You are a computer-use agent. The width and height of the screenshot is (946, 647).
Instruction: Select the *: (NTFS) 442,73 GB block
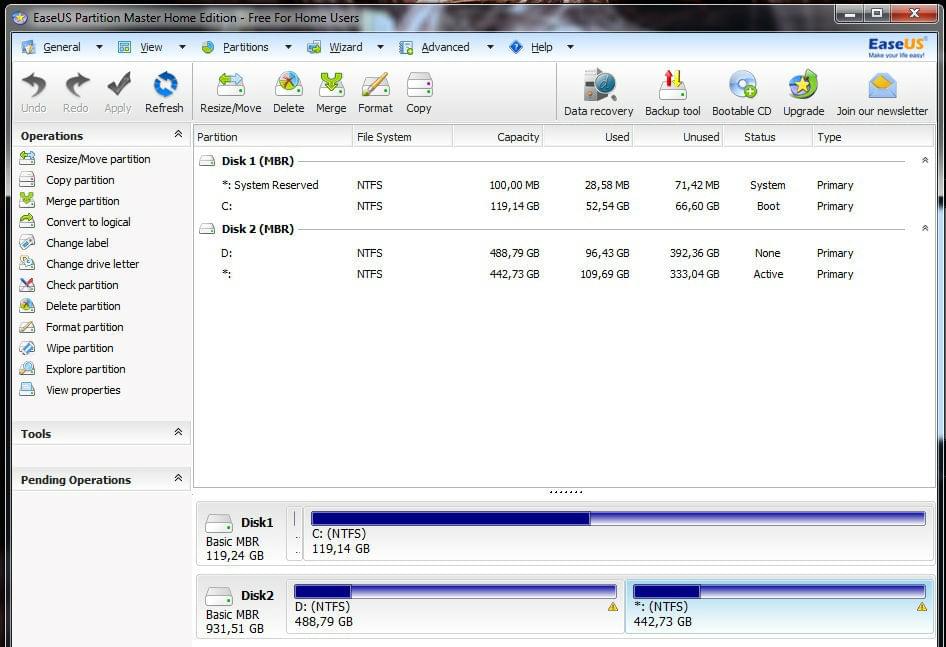(779, 607)
